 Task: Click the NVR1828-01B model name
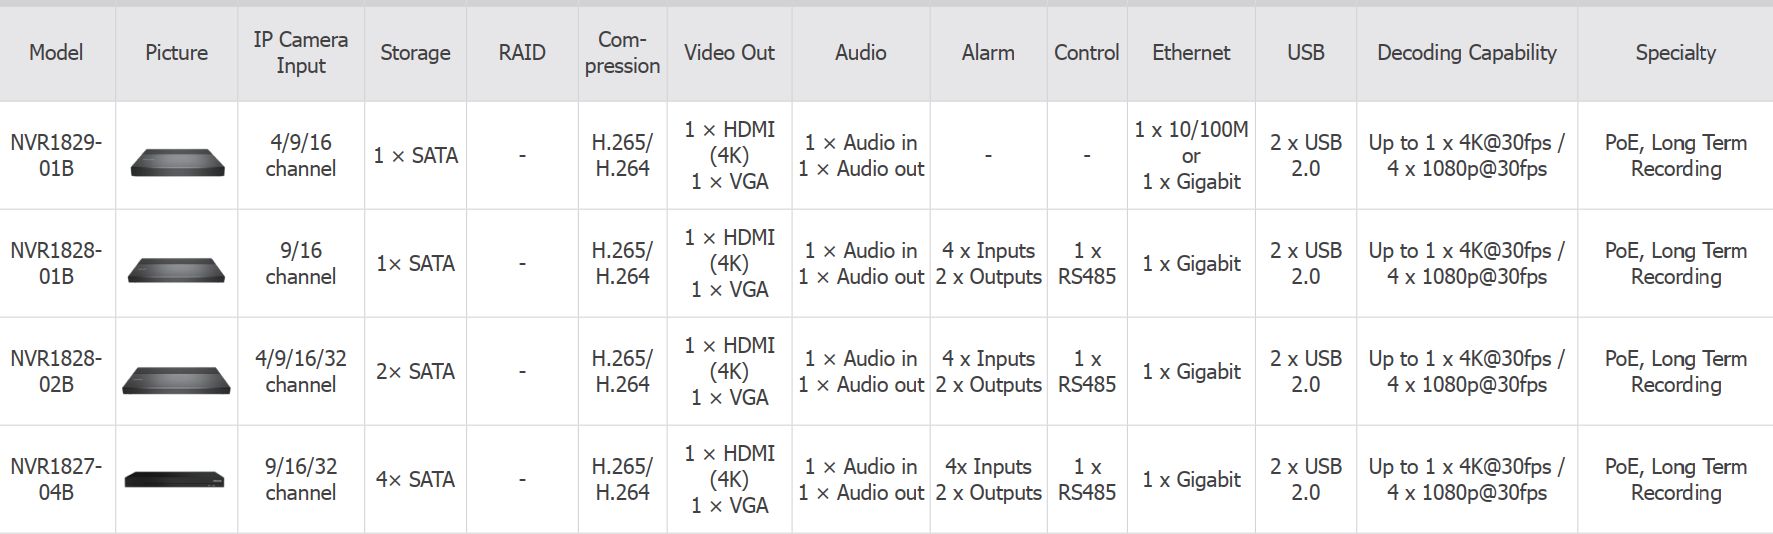coord(56,263)
